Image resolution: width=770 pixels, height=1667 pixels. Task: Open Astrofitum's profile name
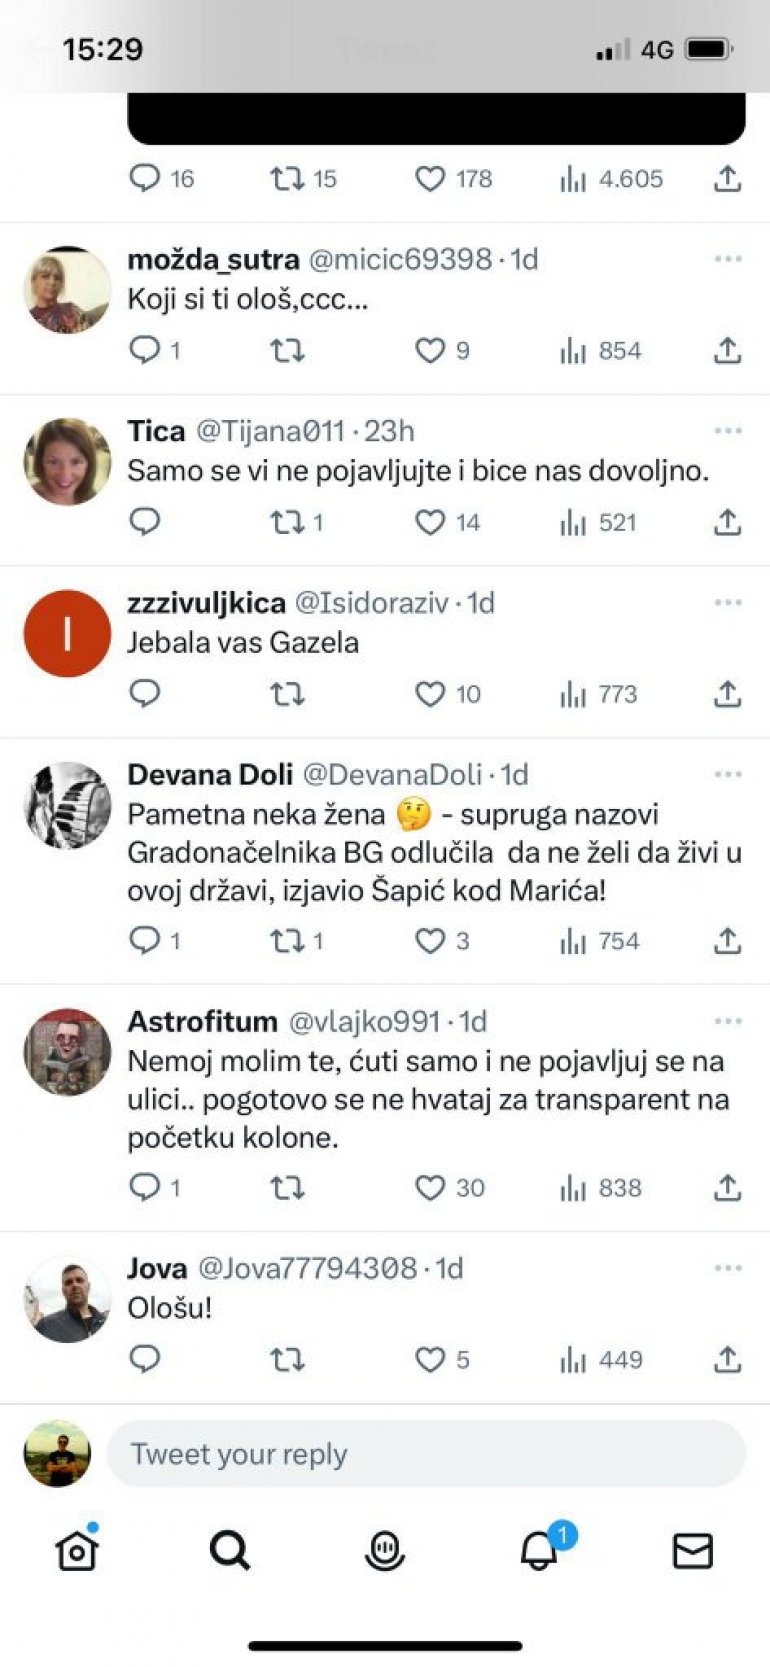coord(202,1022)
